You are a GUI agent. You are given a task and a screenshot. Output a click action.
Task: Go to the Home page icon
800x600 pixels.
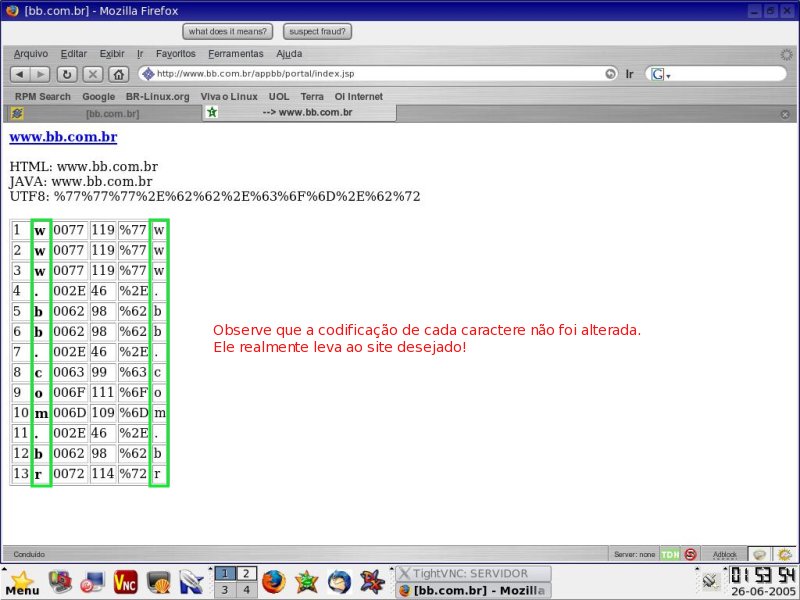click(119, 74)
